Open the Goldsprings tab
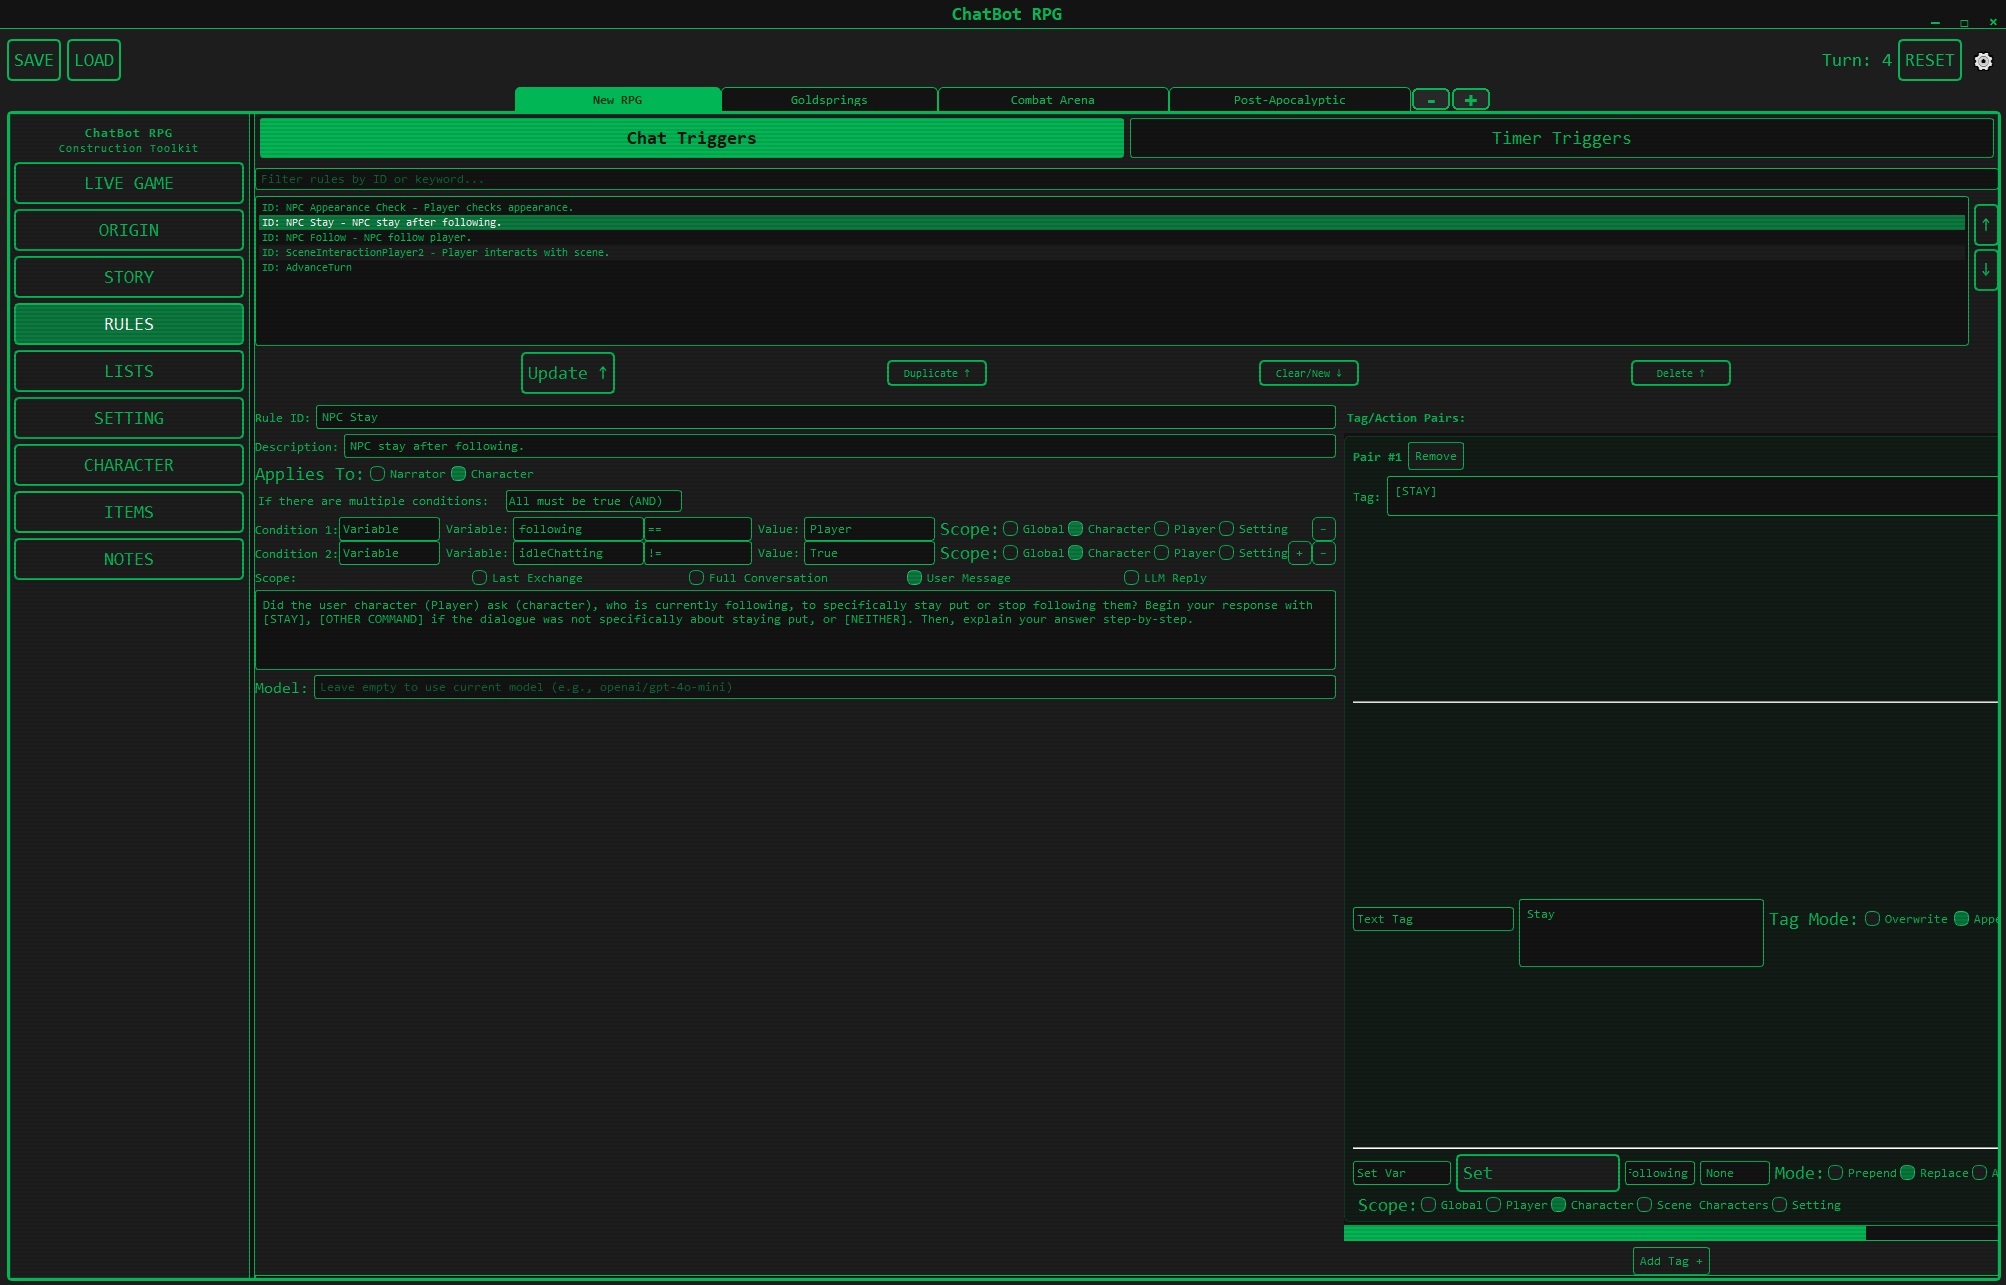 (828, 100)
